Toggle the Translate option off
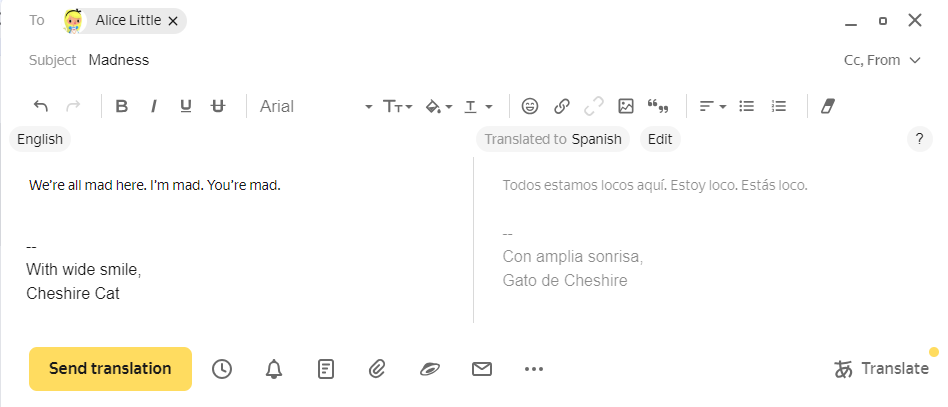The height and width of the screenshot is (407, 948). click(x=882, y=369)
